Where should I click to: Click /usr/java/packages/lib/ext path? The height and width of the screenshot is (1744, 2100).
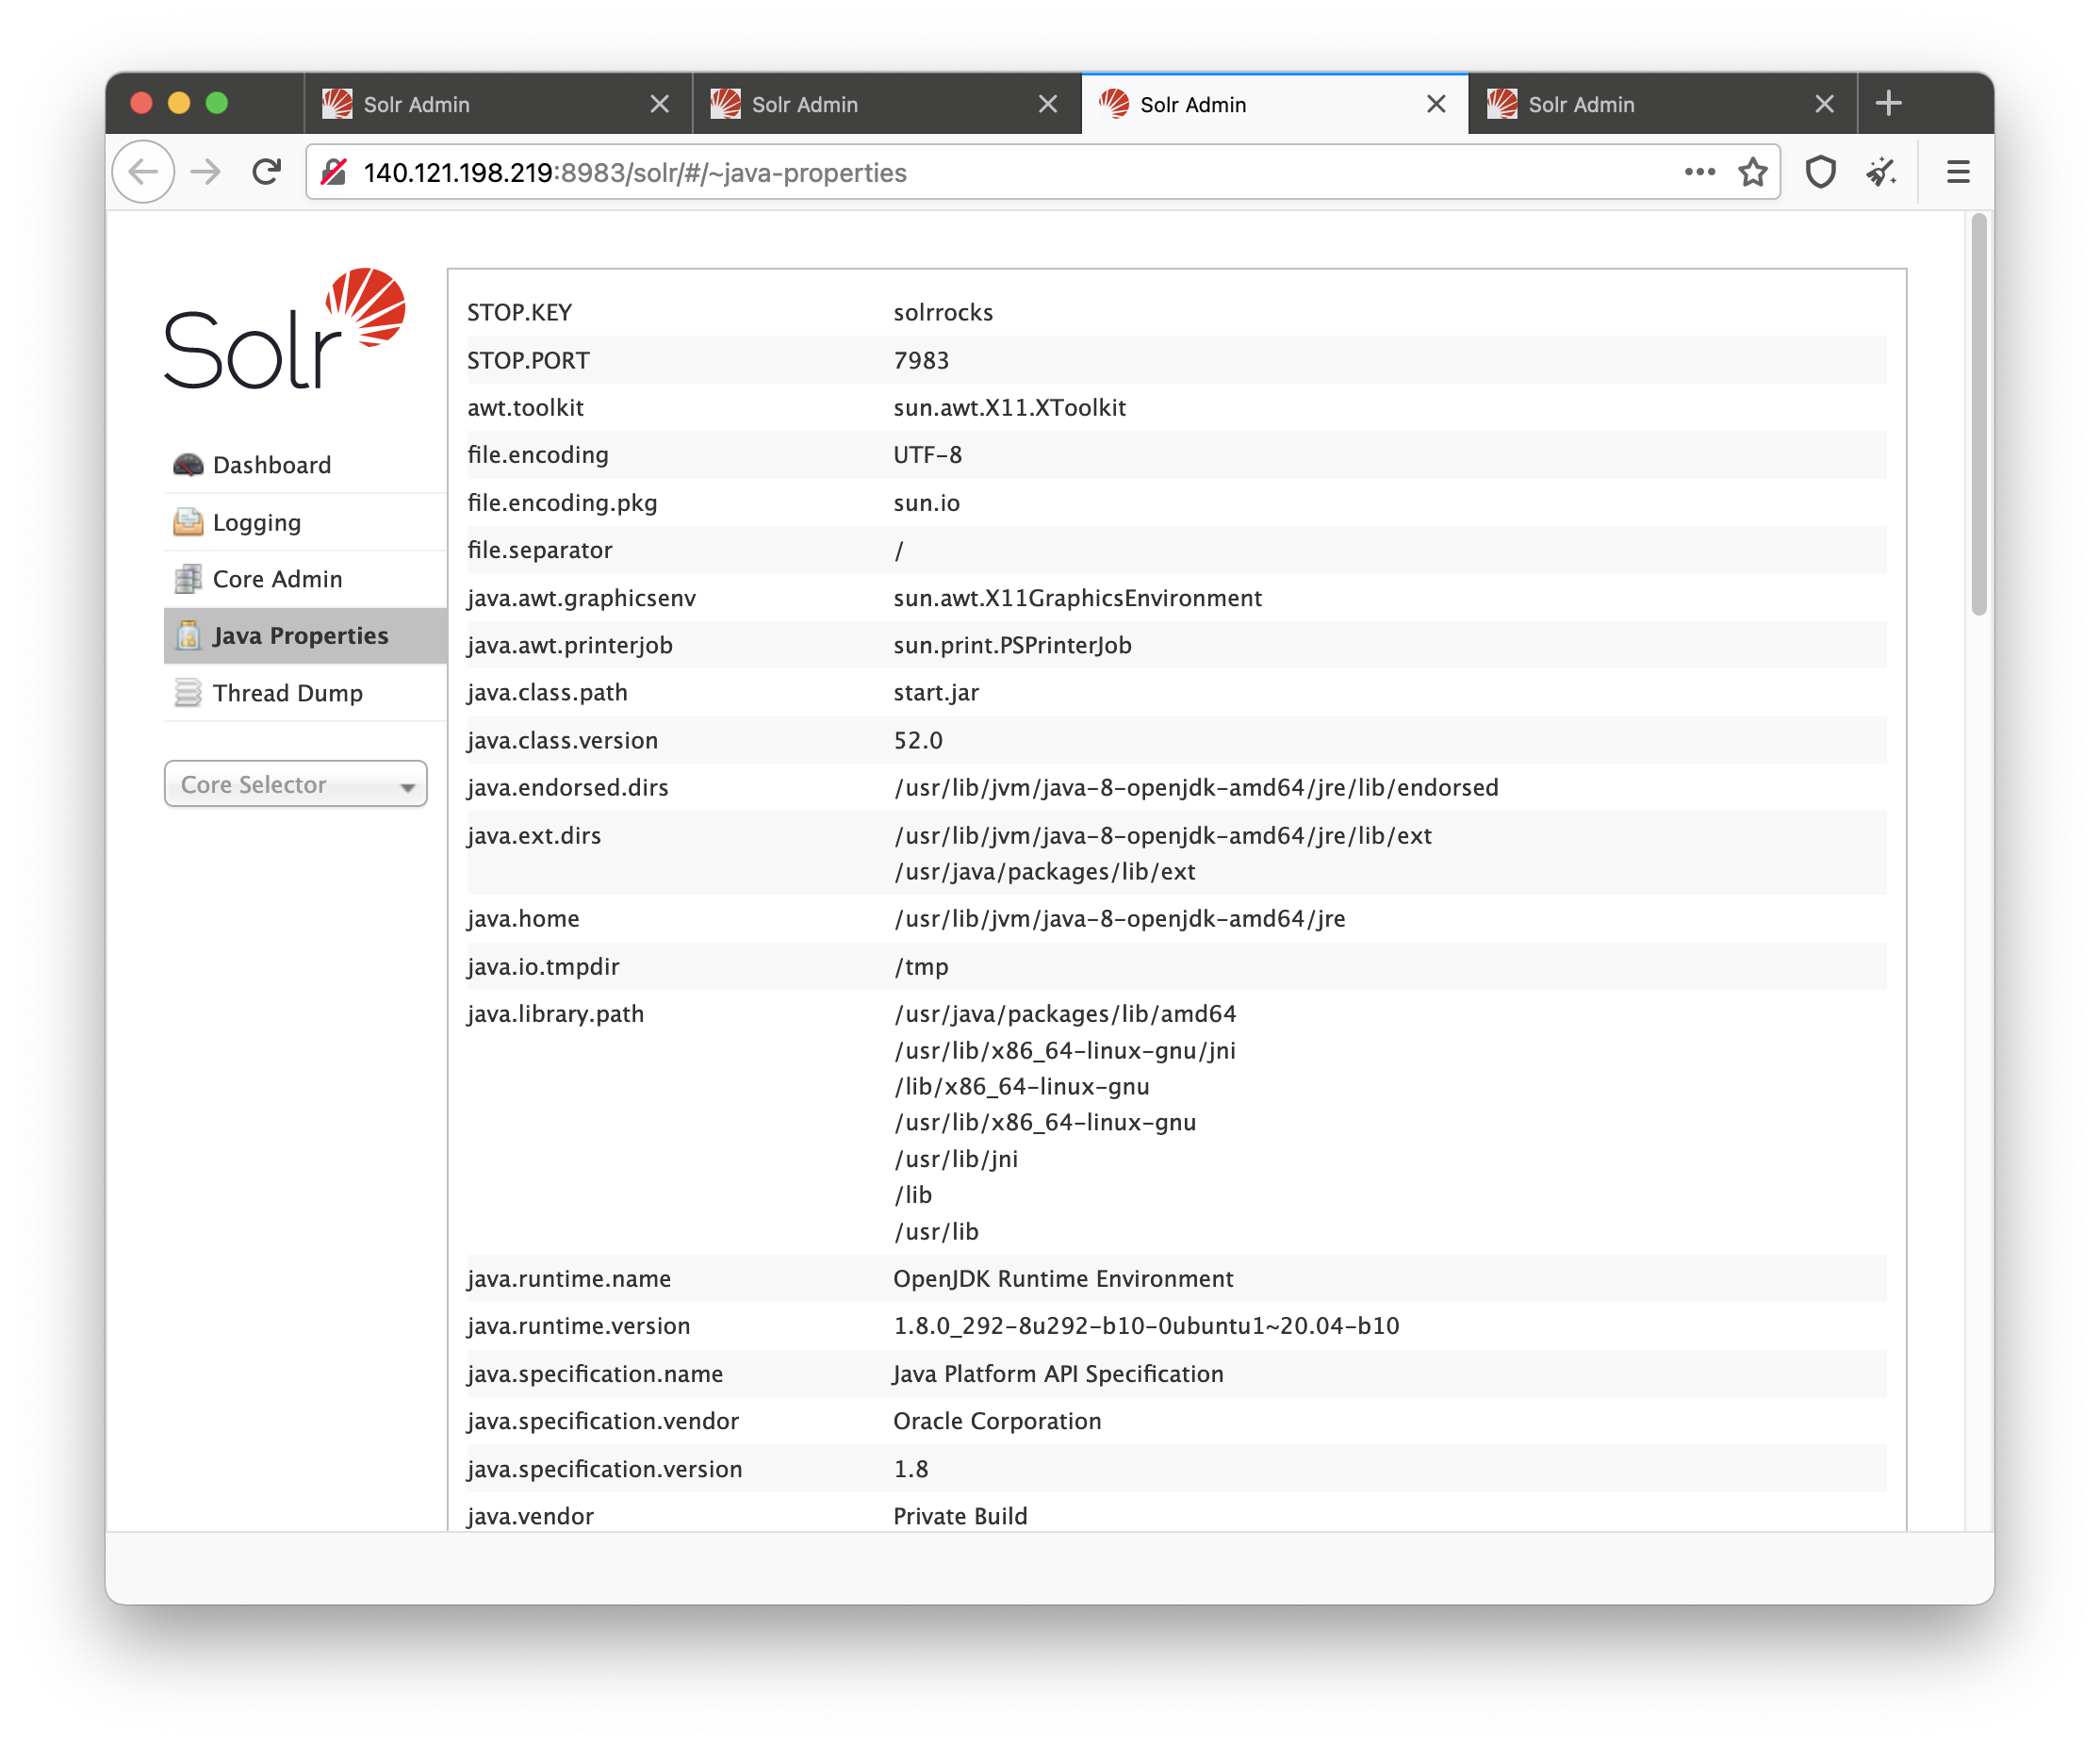pyautogui.click(x=1044, y=871)
